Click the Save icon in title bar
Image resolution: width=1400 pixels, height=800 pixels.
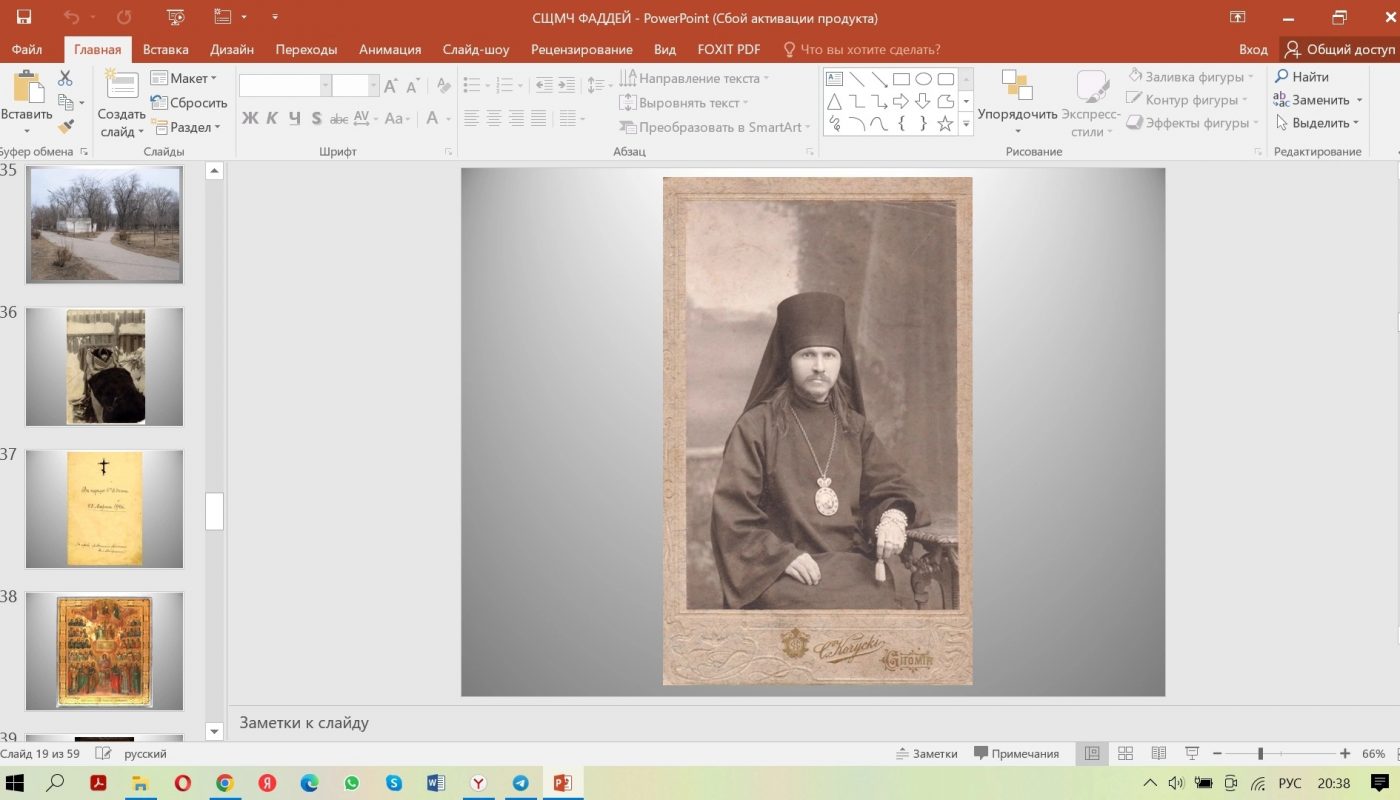[x=23, y=17]
